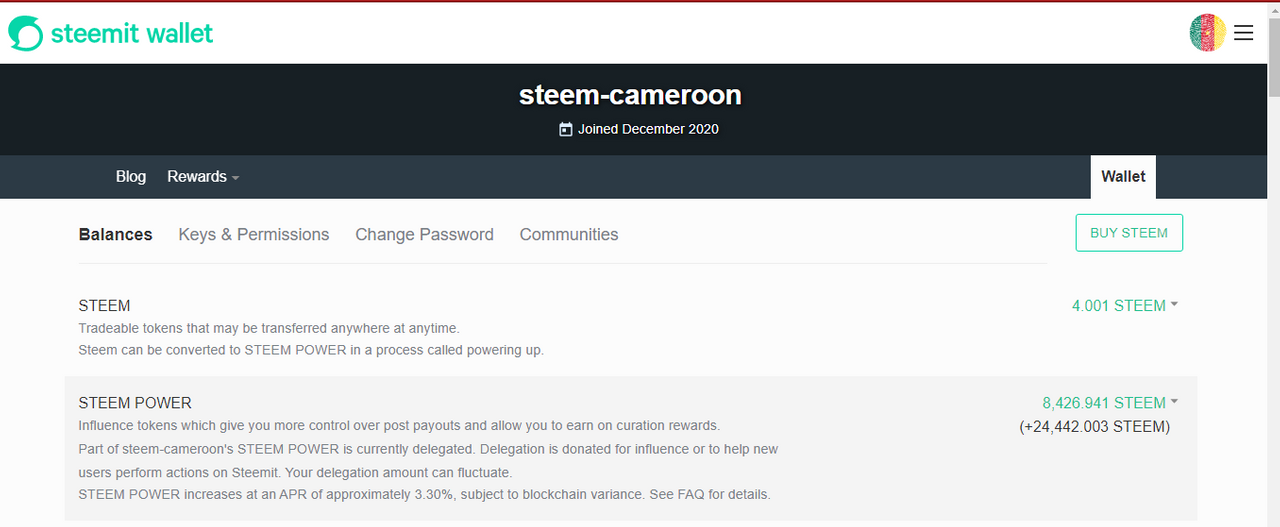This screenshot has height=527, width=1280.
Task: Click the delegated +24,442.003 STEEM amount
Action: [1095, 427]
